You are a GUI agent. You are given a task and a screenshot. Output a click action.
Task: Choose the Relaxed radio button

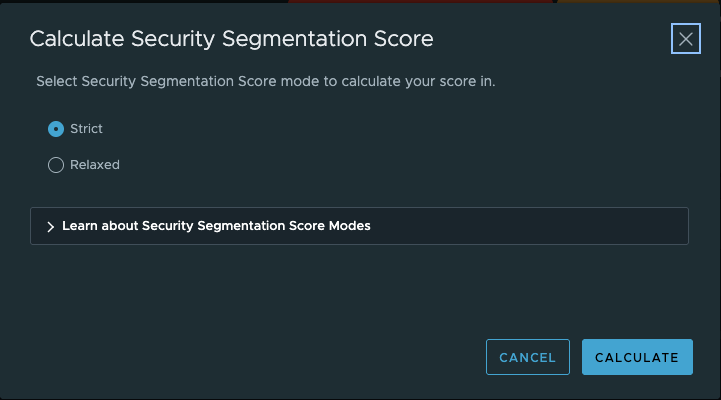coord(56,165)
